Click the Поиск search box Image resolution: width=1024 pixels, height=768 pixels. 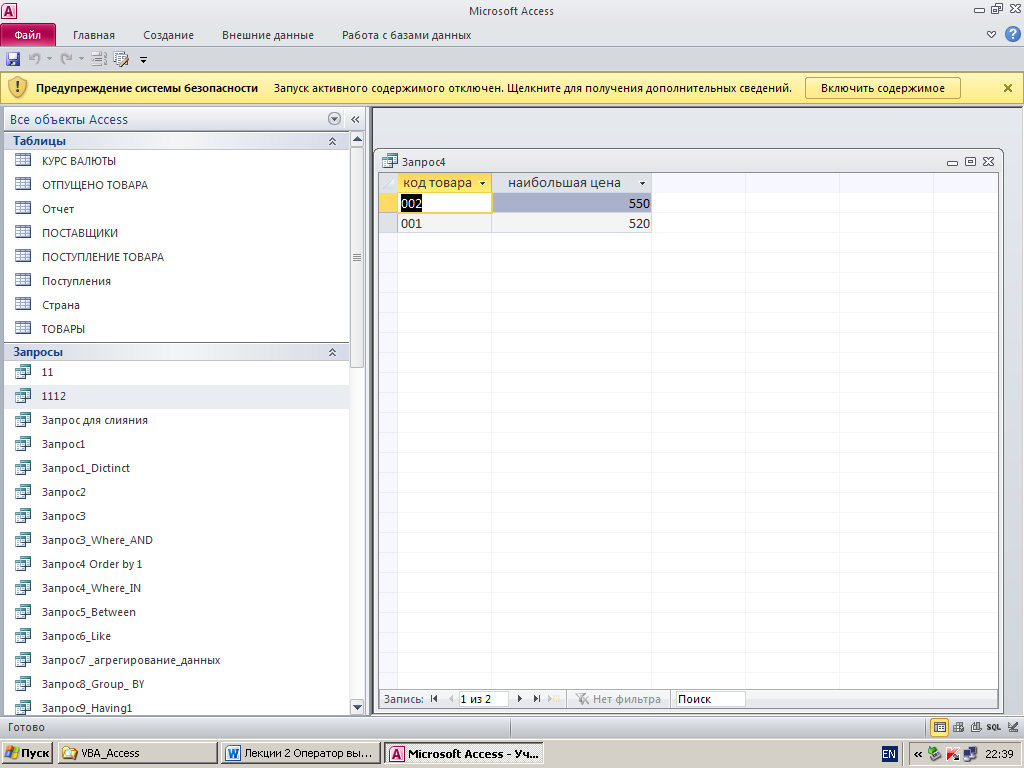(711, 699)
